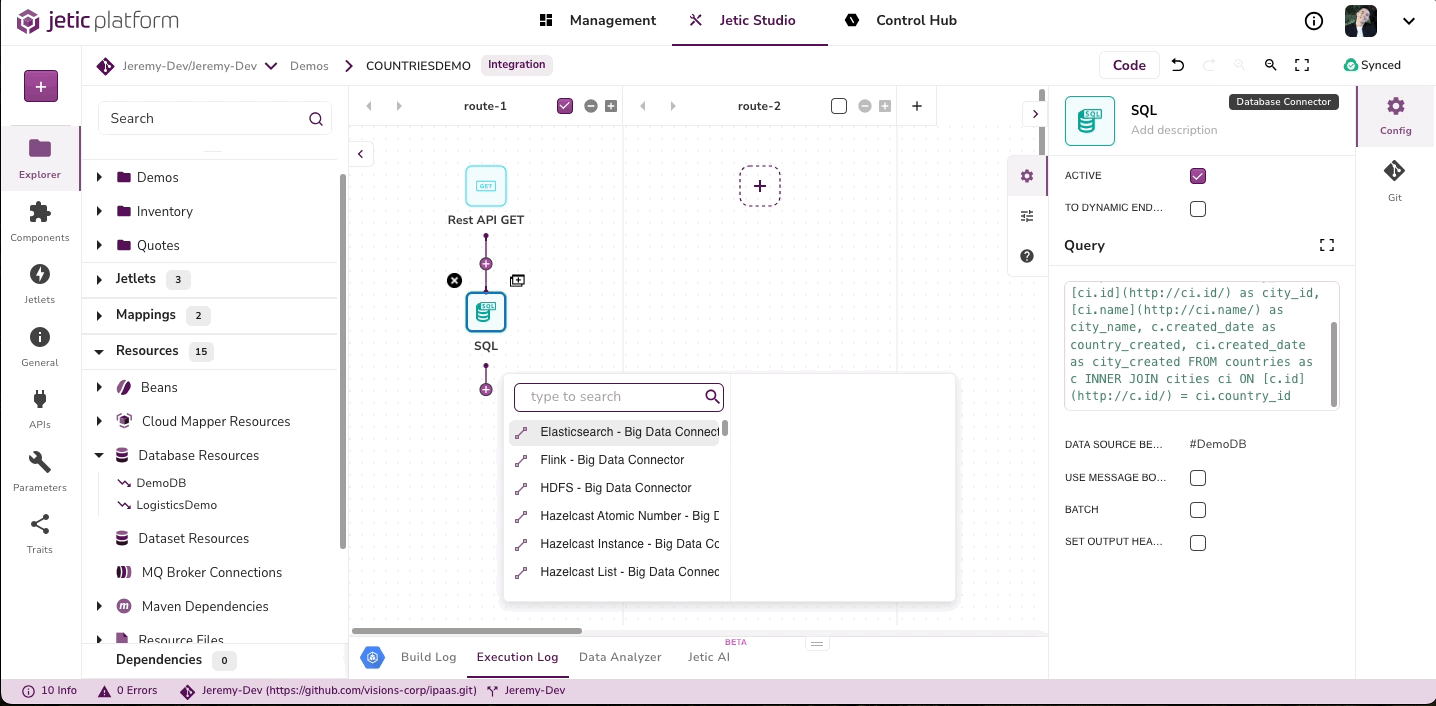Switch to the Management tab
The image size is (1436, 706).
(598, 20)
